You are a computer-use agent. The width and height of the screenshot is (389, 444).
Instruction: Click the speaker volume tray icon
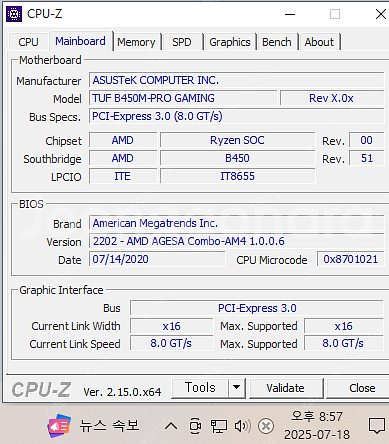click(242, 426)
